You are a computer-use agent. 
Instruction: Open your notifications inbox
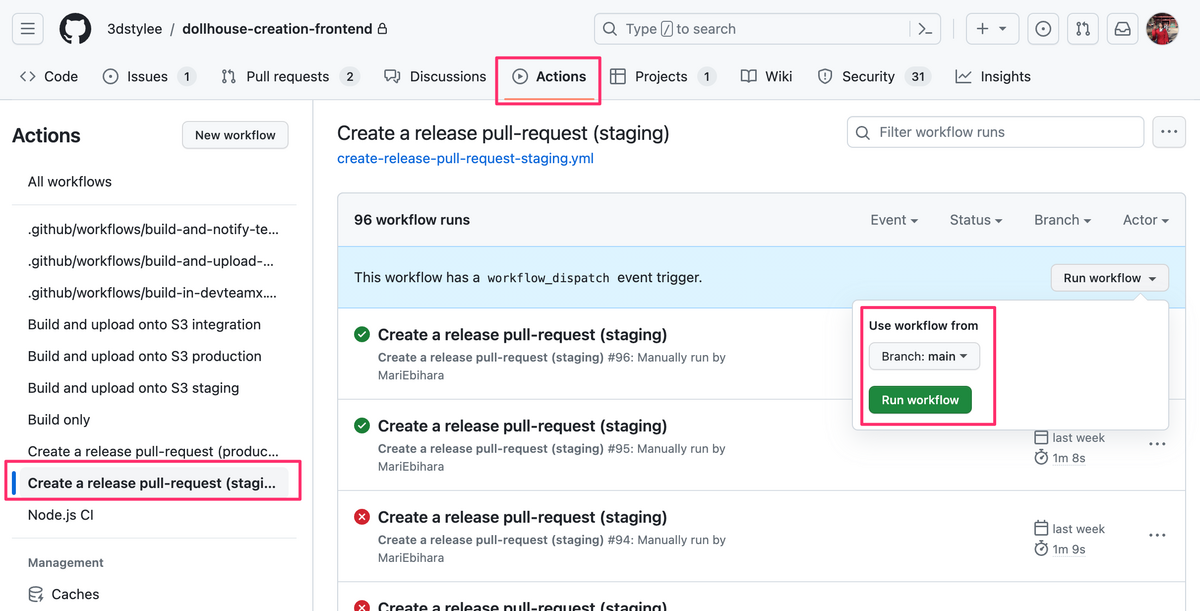click(1122, 28)
